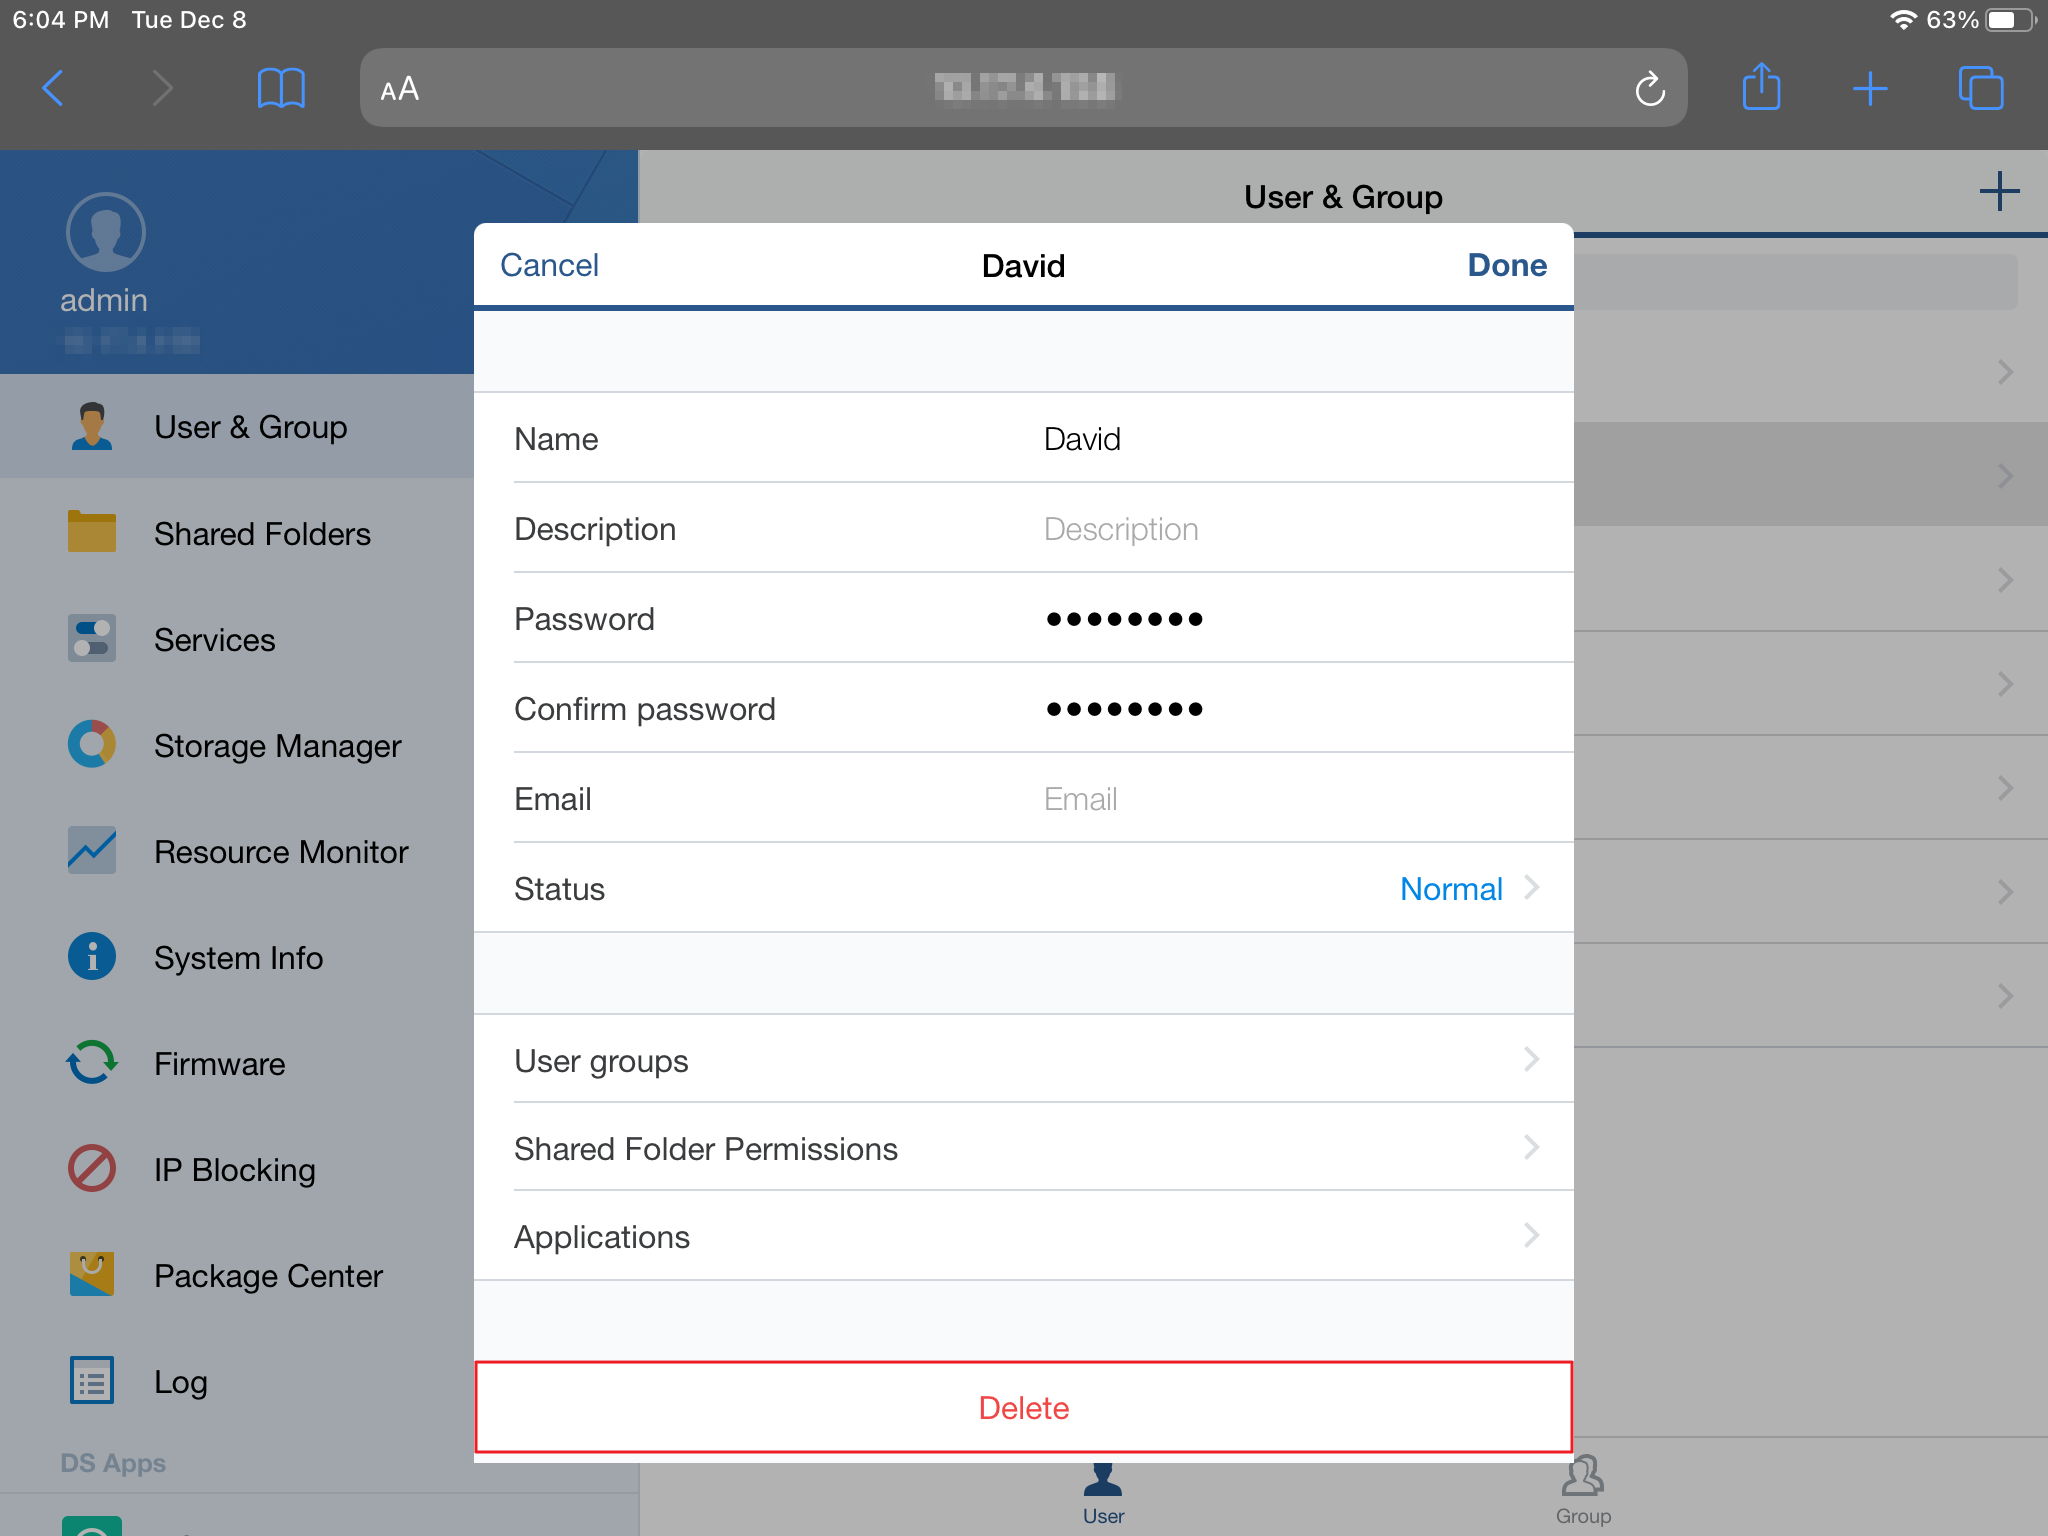The image size is (2048, 1536).
Task: Expand Shared Folder Permissions
Action: [1023, 1148]
